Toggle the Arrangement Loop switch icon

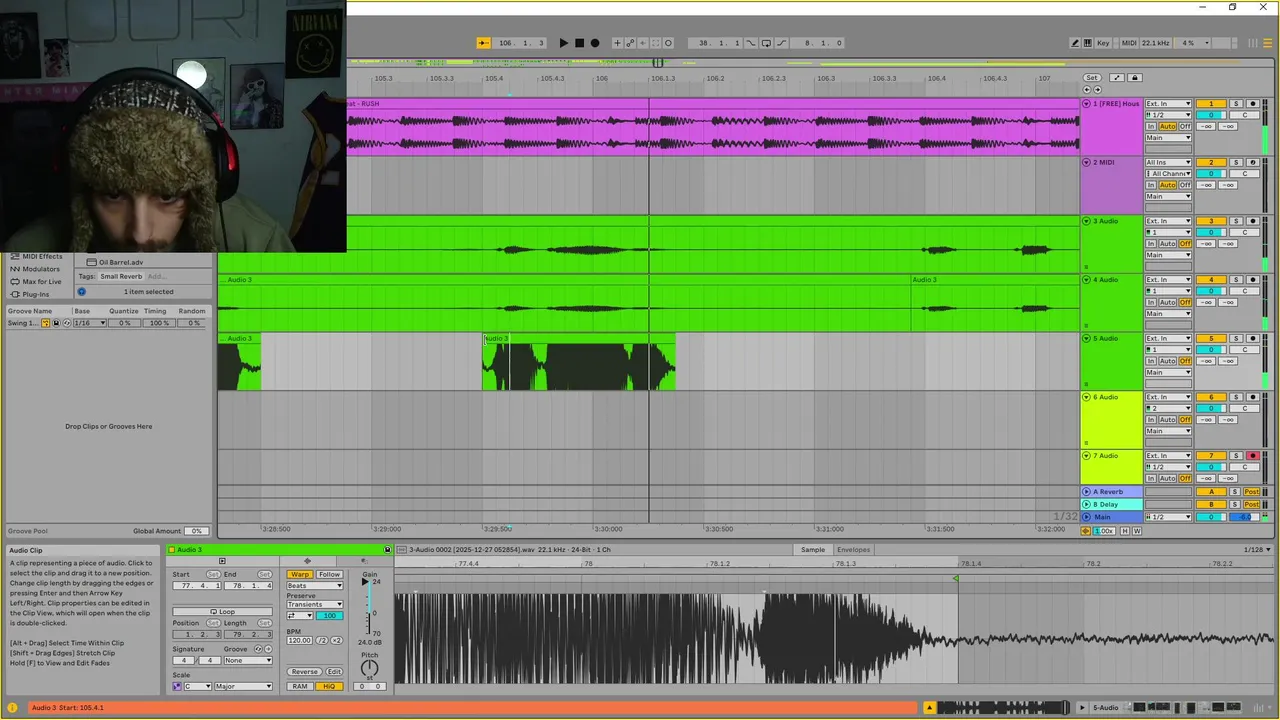[x=766, y=43]
